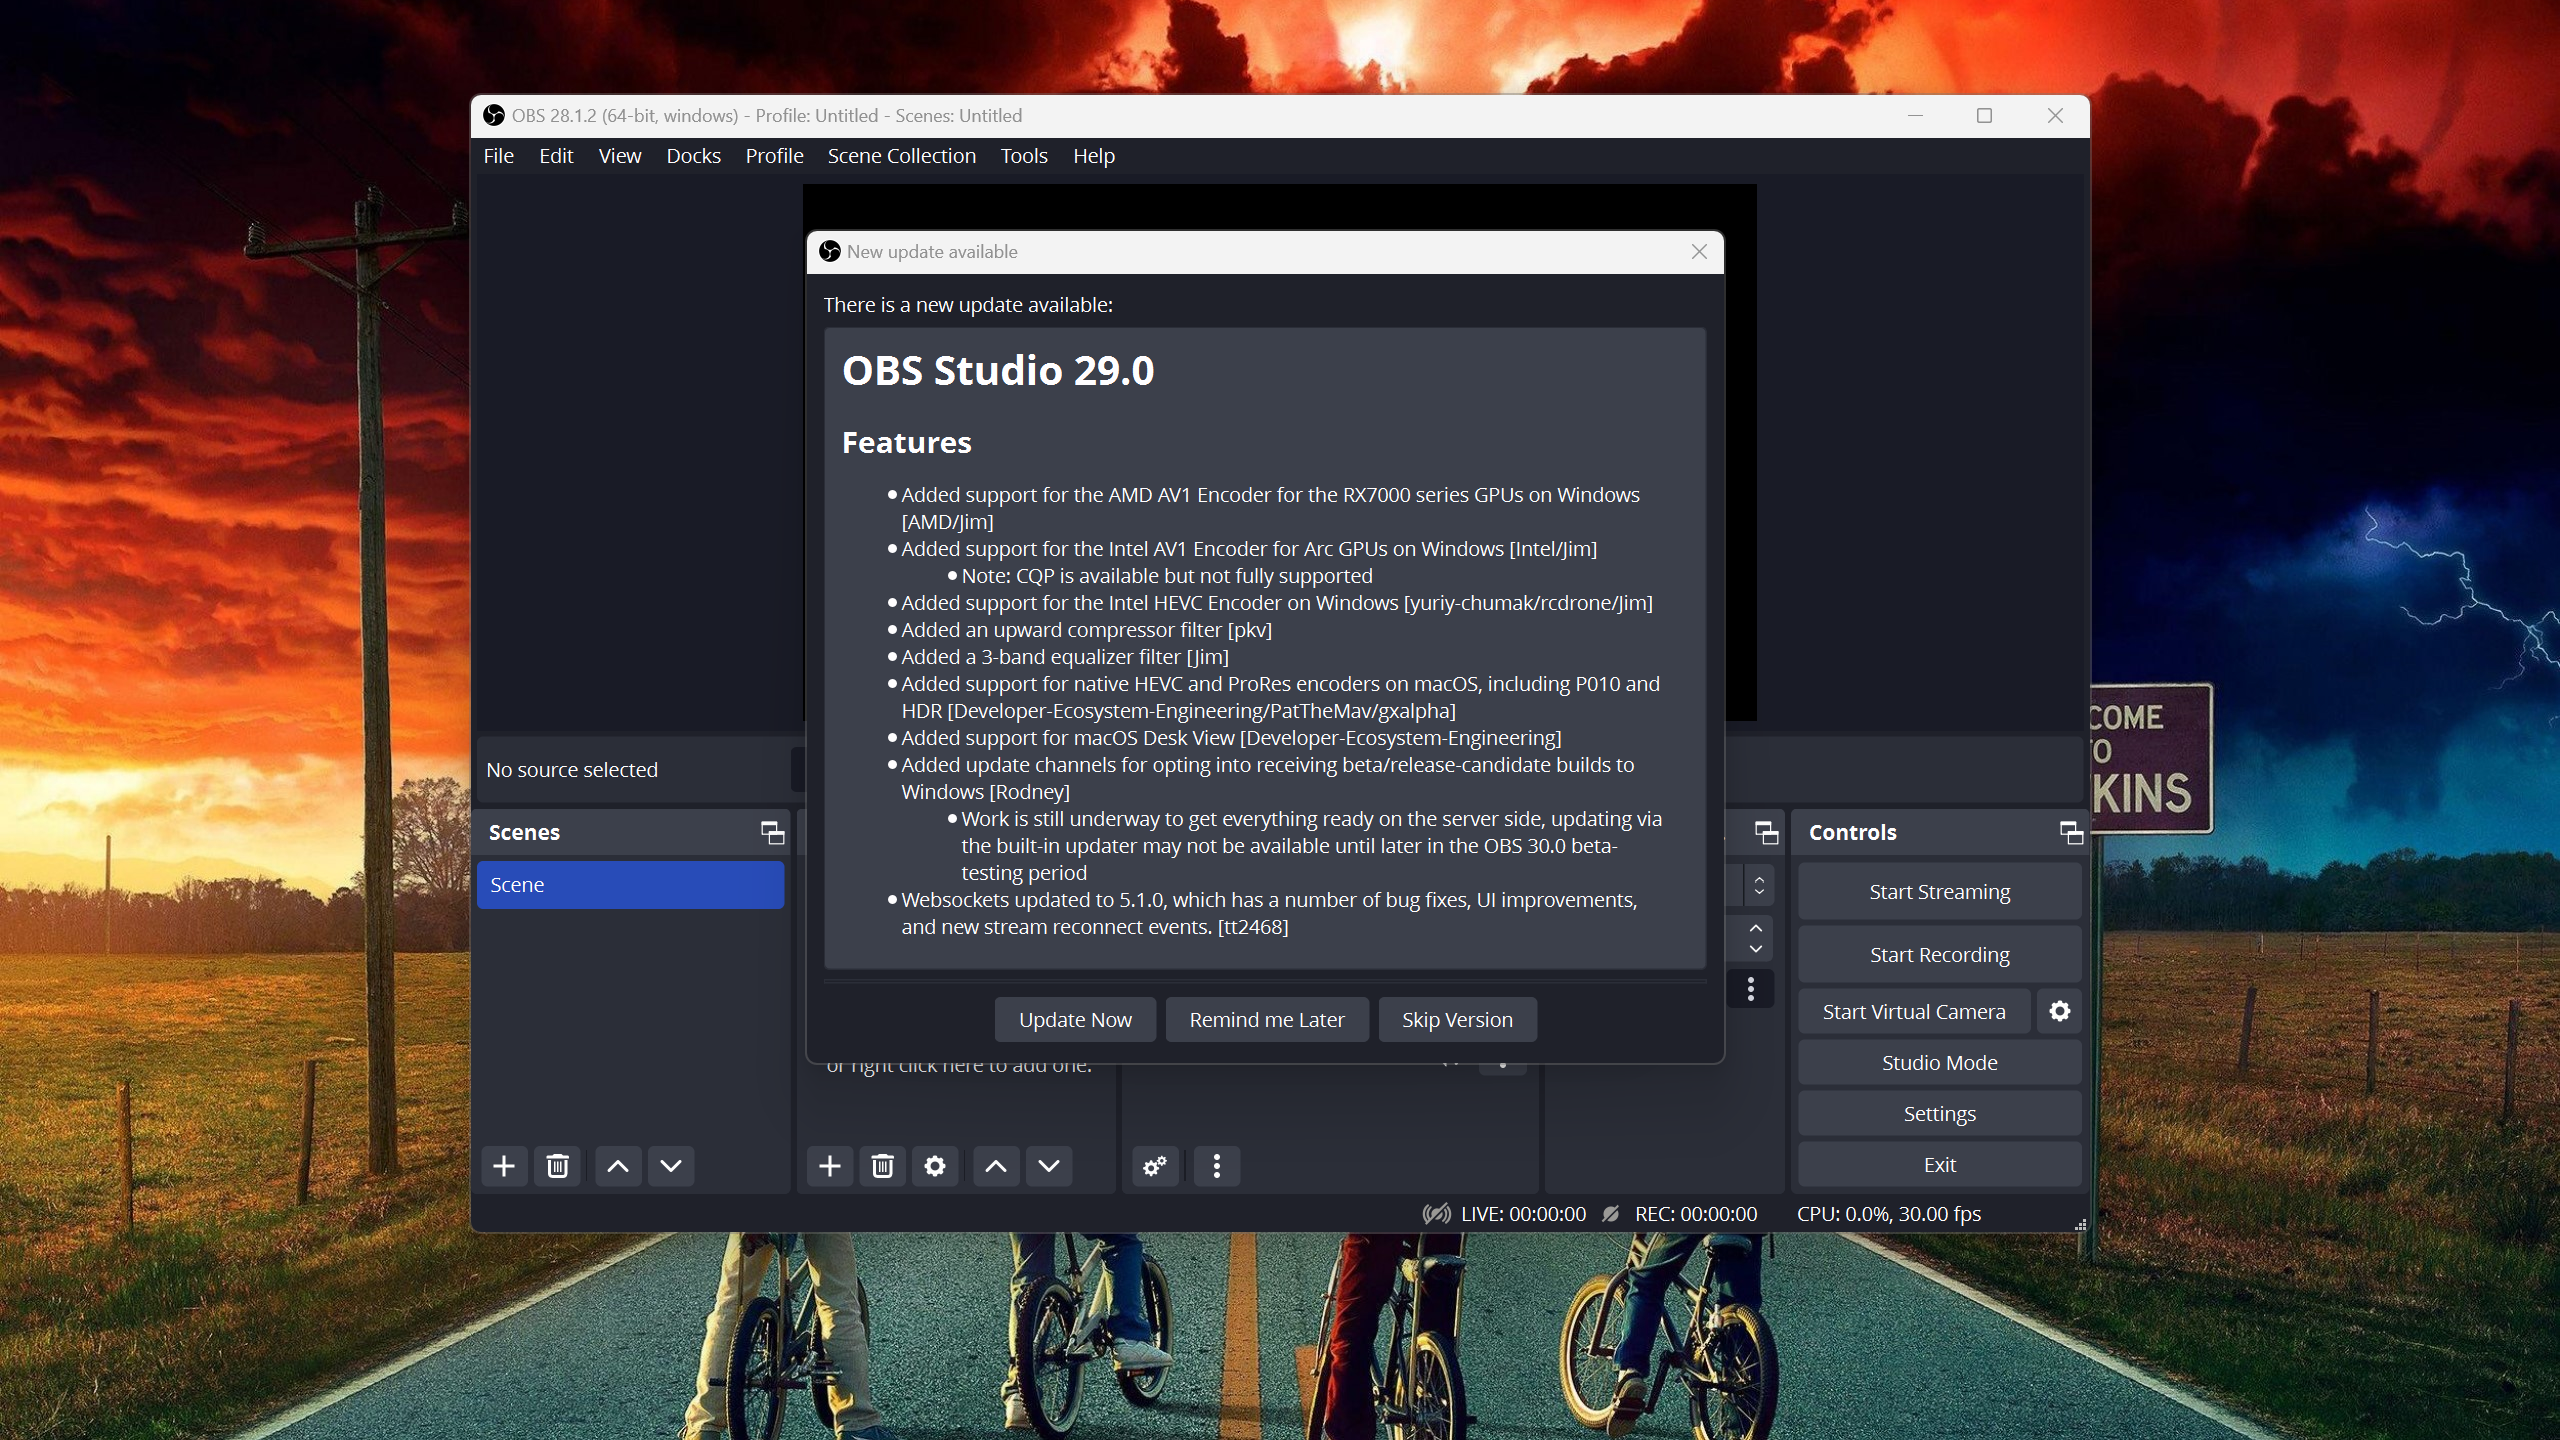Open advanced audio properties gears icon
Image resolution: width=2560 pixels, height=1440 pixels.
pos(1155,1166)
